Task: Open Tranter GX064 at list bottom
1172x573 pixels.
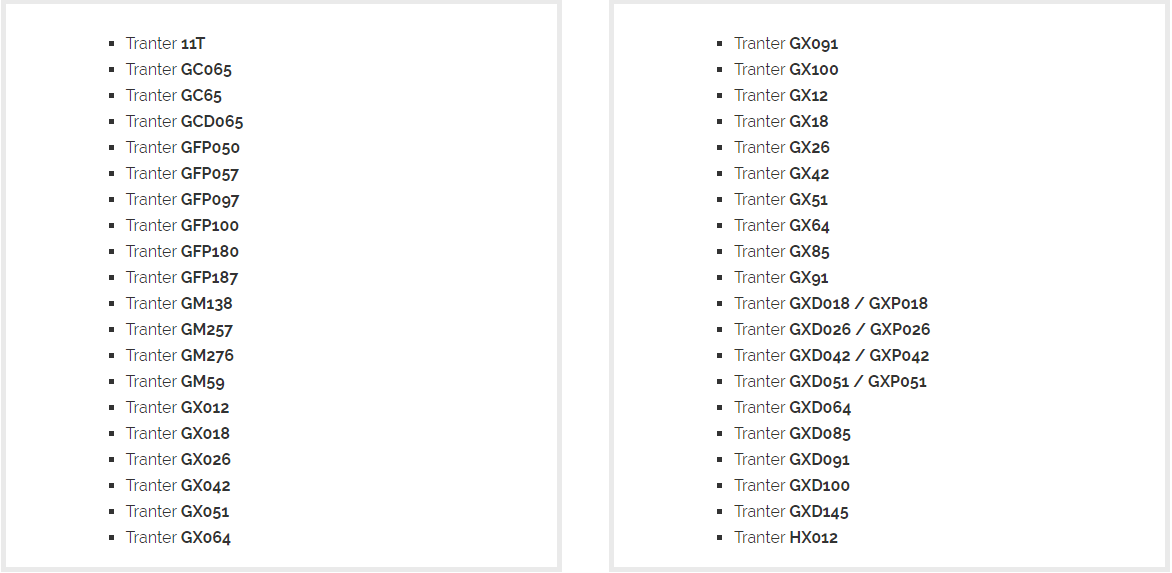Action: tap(178, 537)
